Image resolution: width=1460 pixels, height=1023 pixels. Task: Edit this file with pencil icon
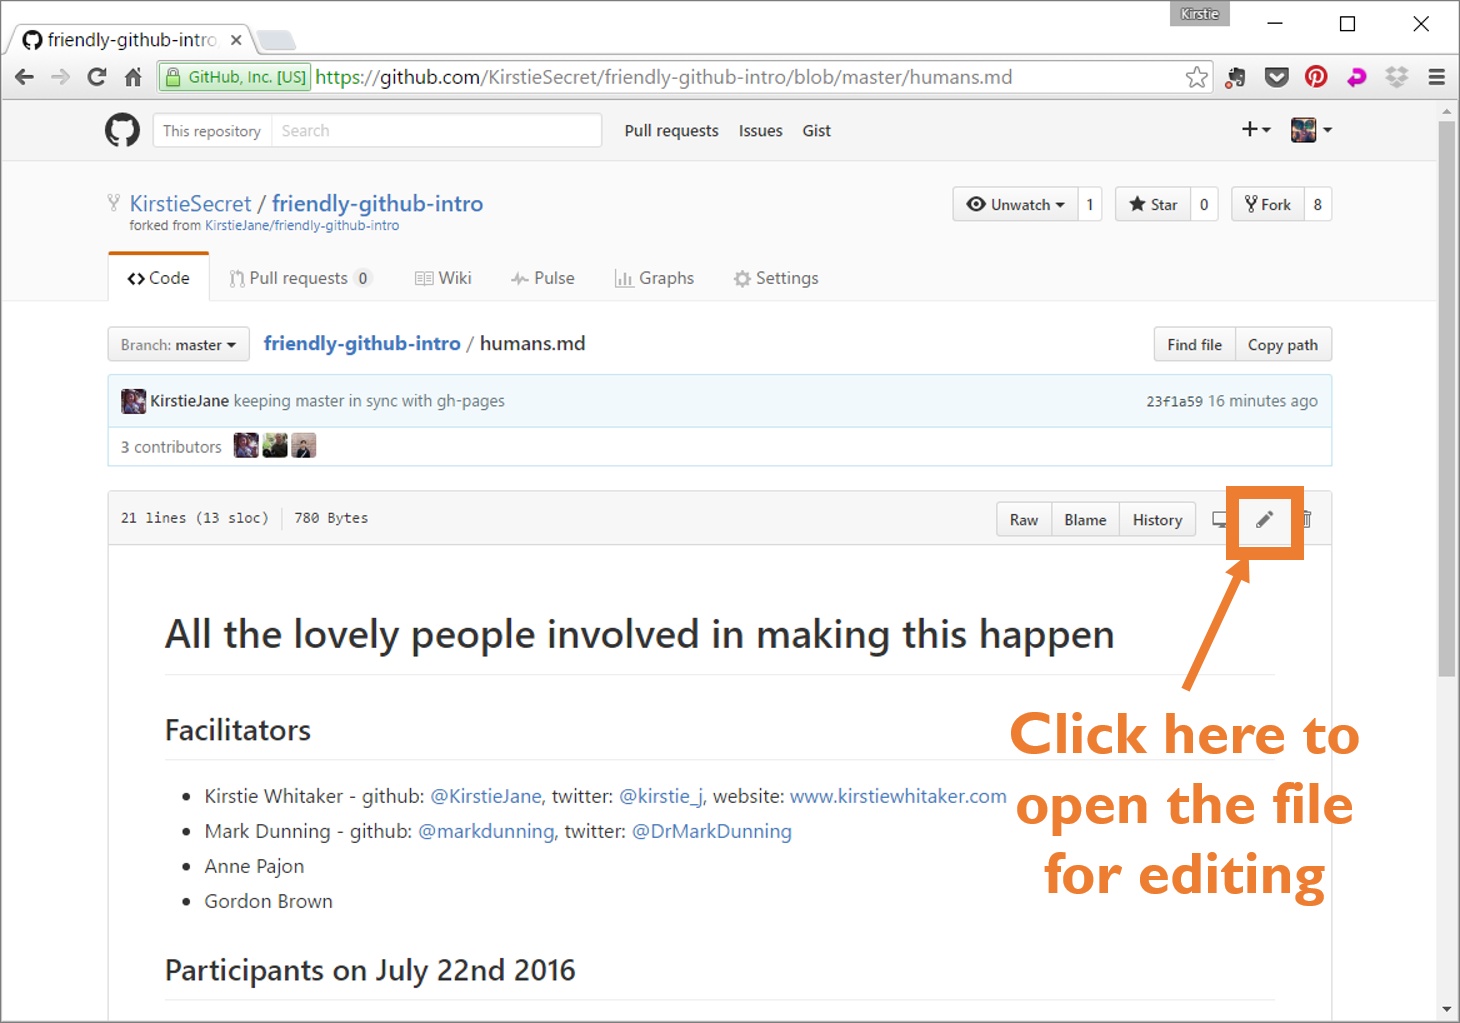[x=1265, y=519]
